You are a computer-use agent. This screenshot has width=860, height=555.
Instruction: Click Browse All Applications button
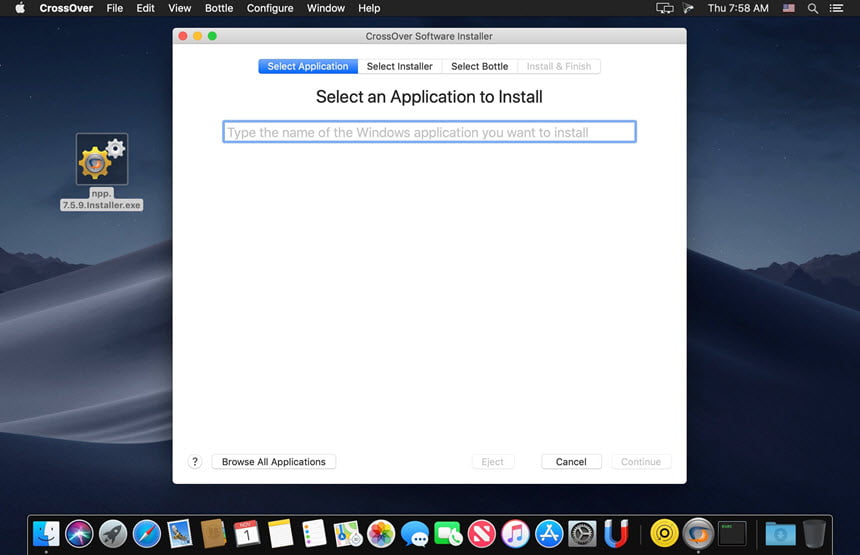point(274,462)
